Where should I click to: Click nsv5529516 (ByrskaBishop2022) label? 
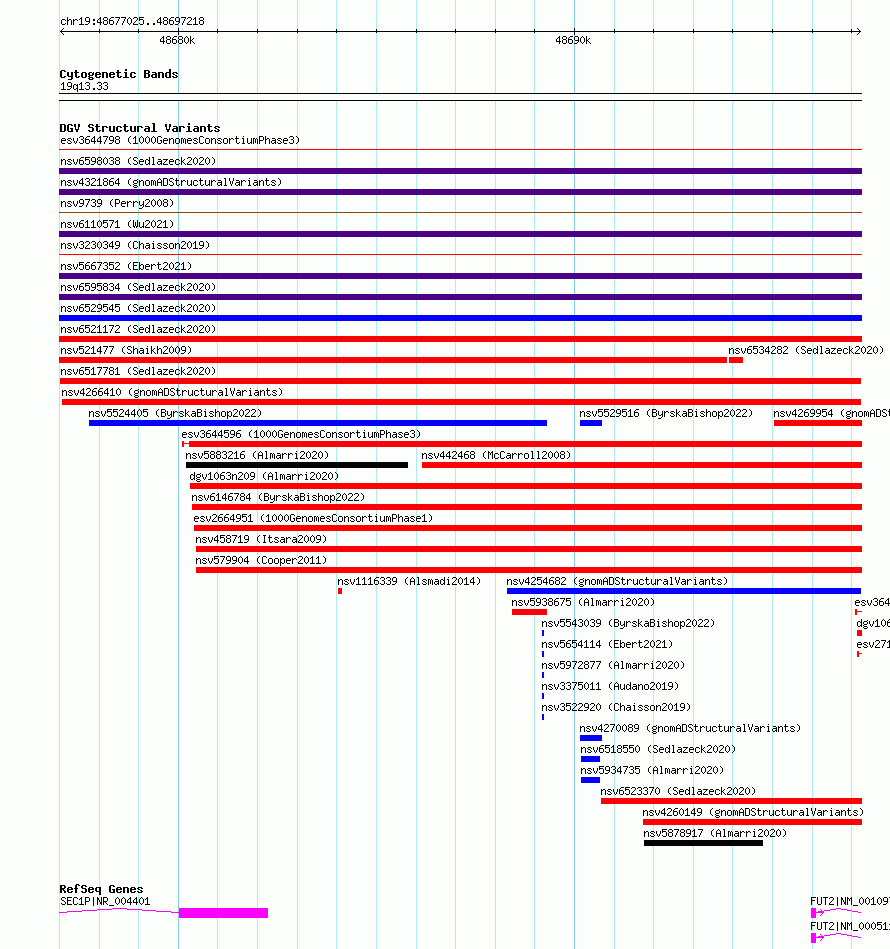coord(666,413)
